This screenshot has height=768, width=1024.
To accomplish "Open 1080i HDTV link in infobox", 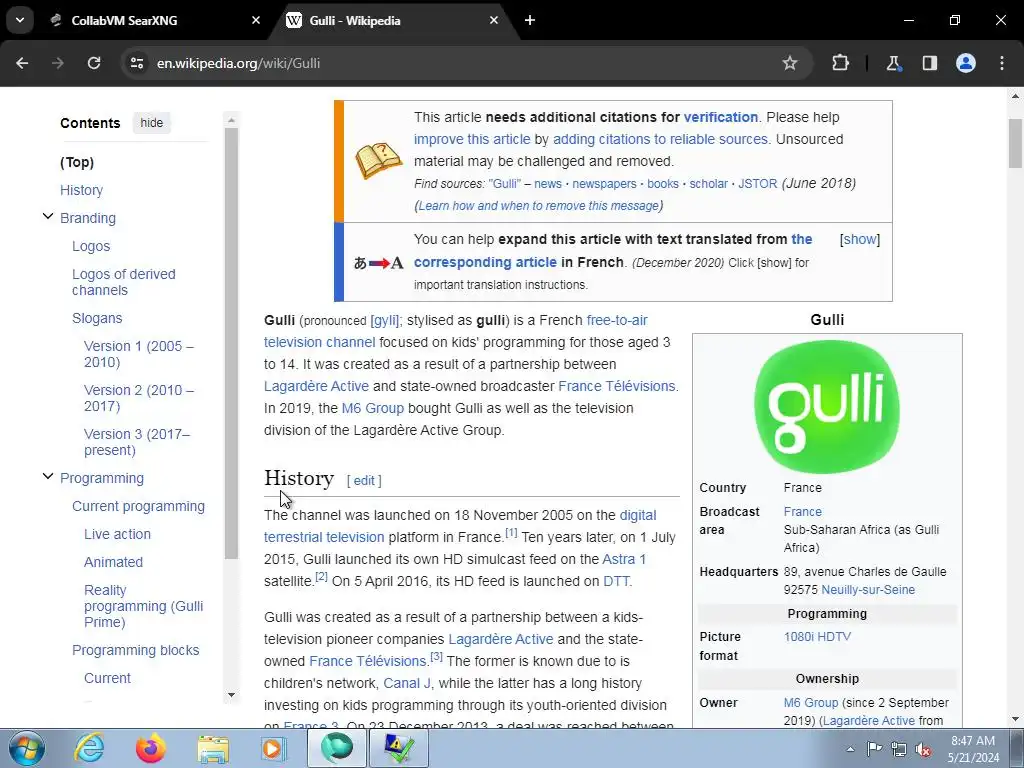I will [817, 637].
